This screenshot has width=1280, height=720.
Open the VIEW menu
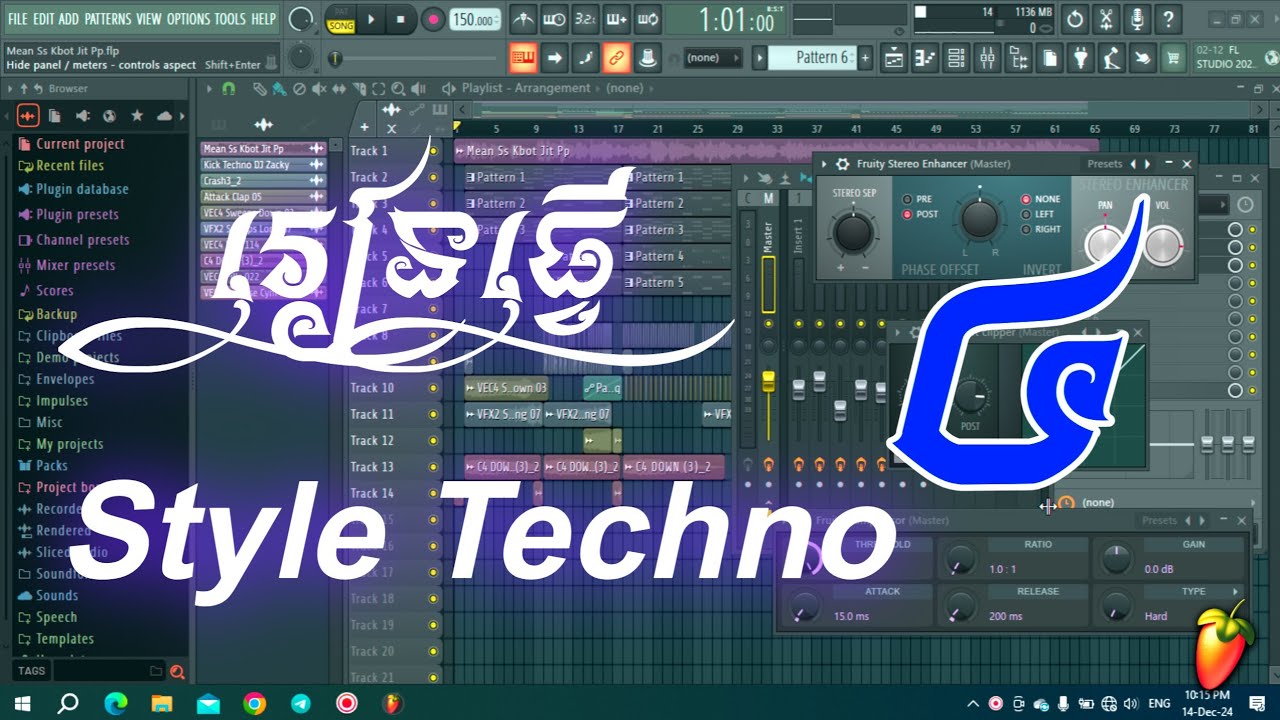pyautogui.click(x=148, y=18)
